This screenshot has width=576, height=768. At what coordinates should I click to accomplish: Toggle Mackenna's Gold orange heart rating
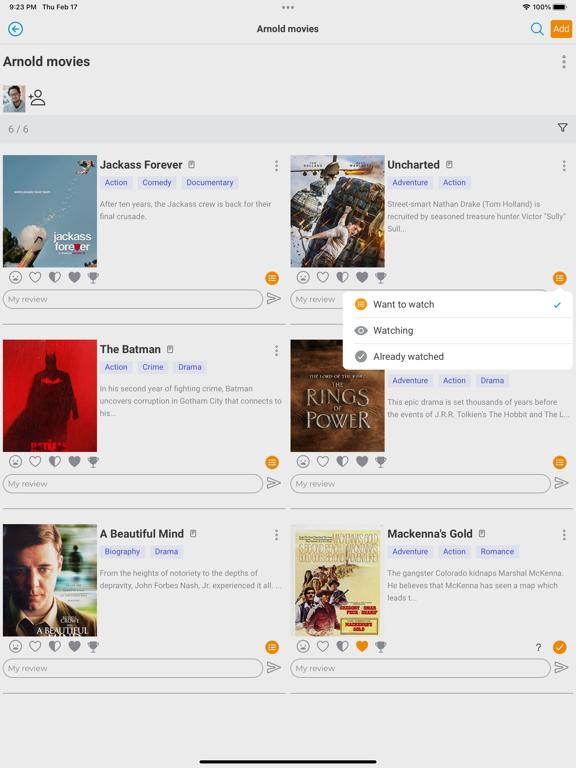coord(362,646)
